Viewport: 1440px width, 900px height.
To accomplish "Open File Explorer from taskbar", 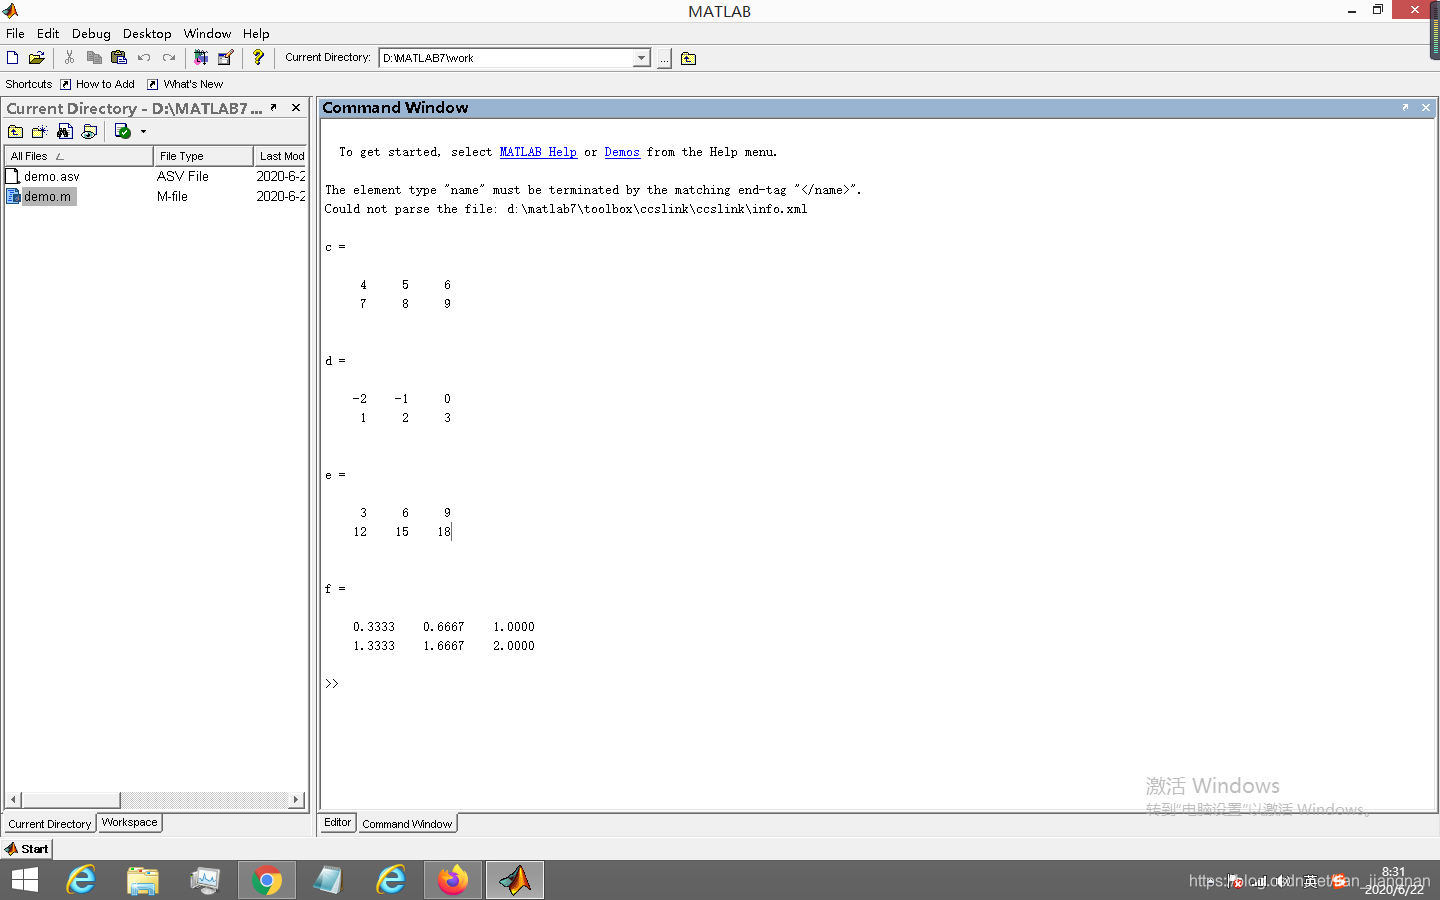I will (143, 880).
